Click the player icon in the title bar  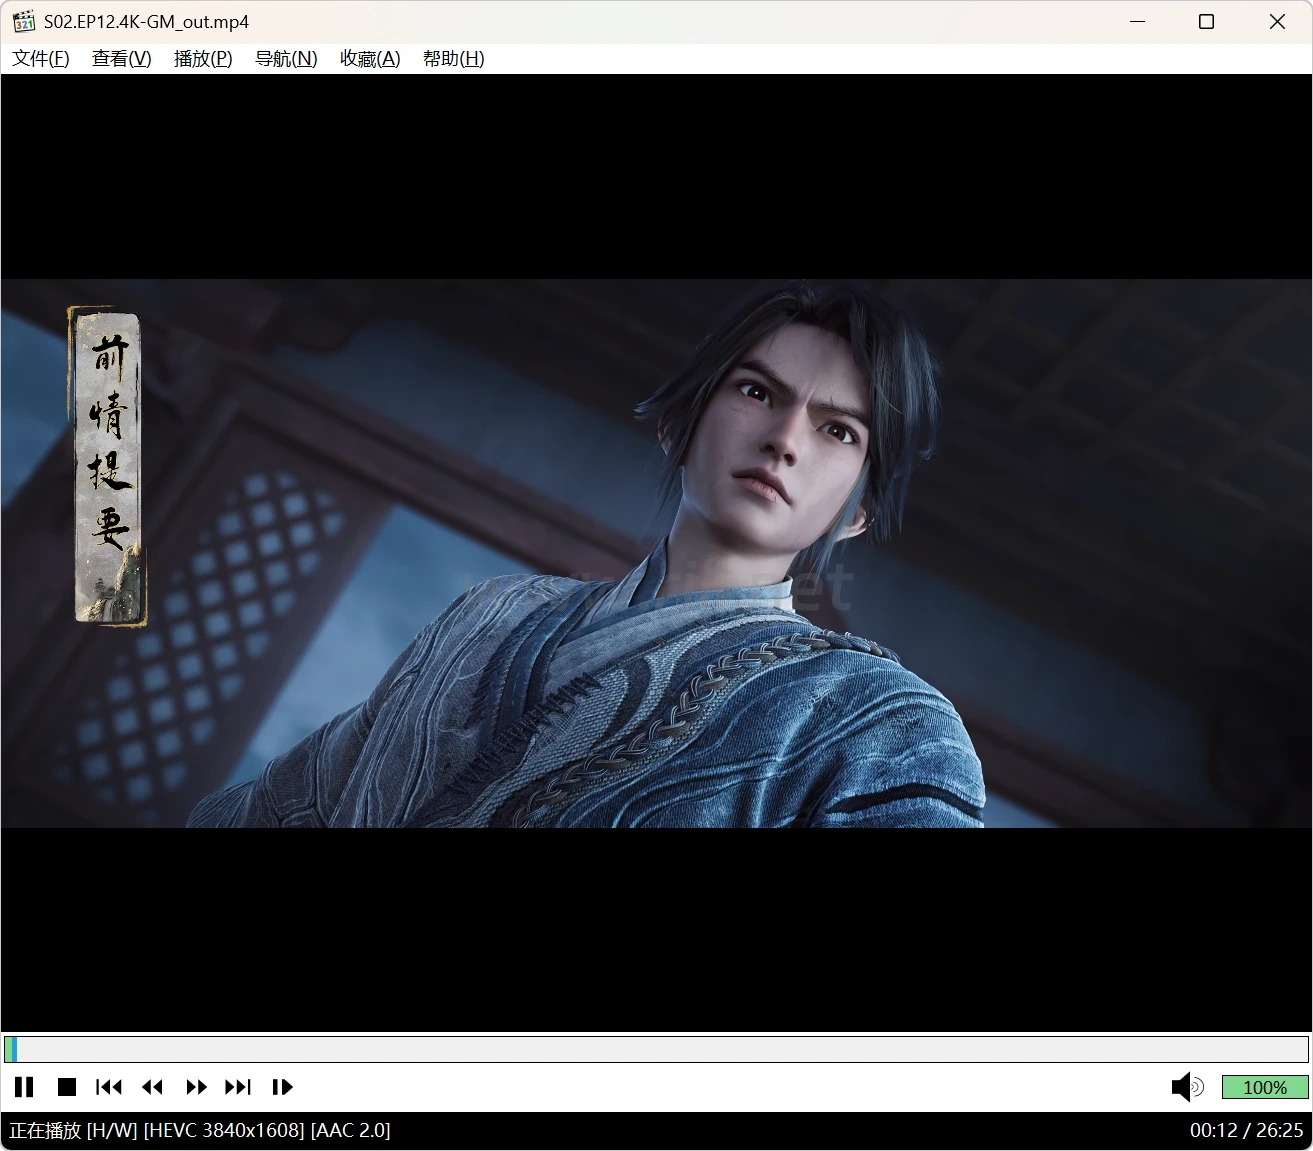(24, 22)
